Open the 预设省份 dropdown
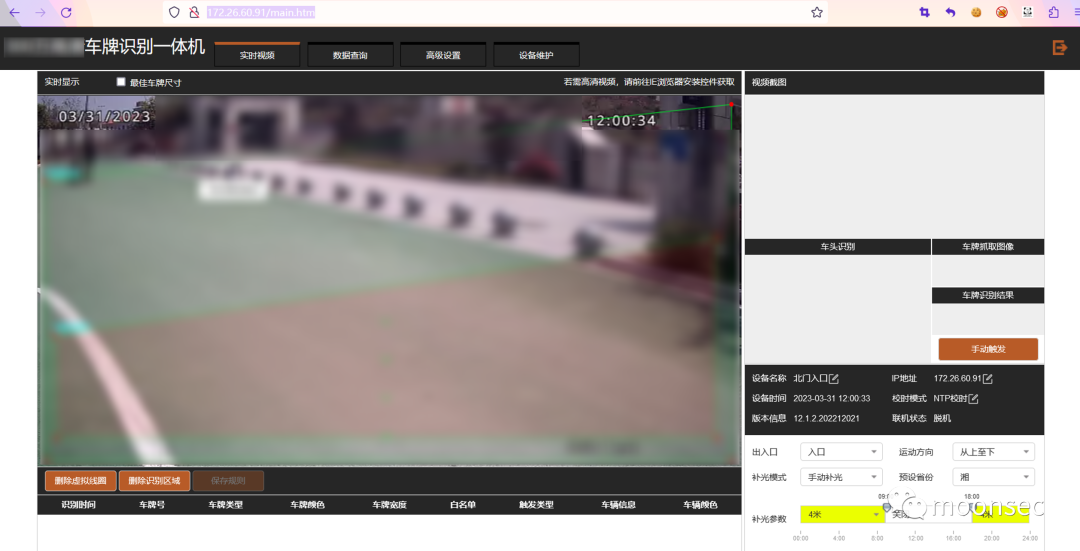The width and height of the screenshot is (1080, 551). [993, 477]
